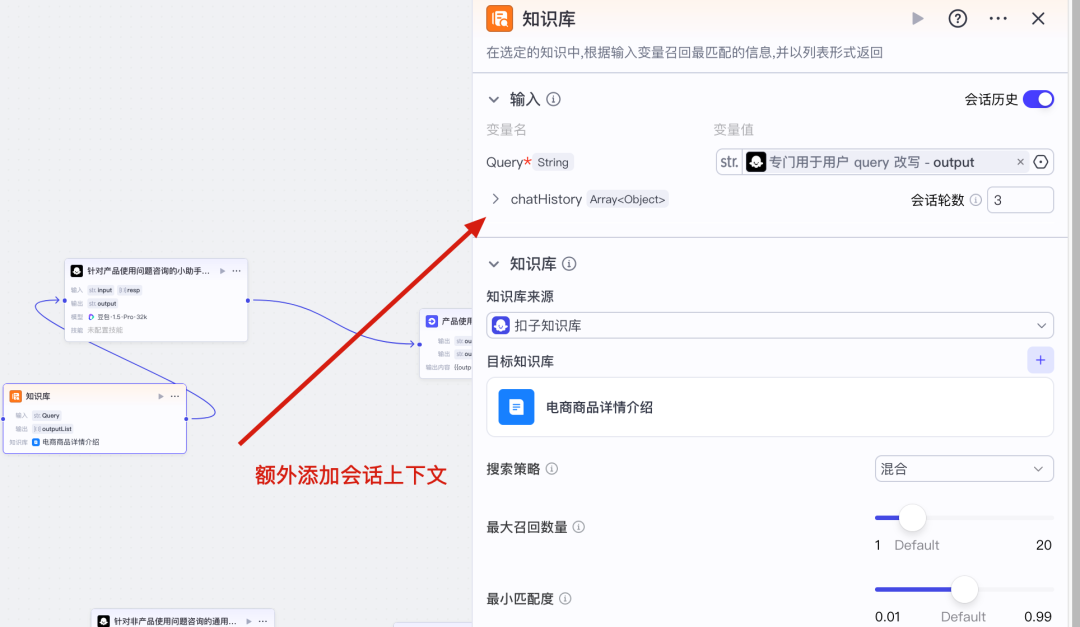Image resolution: width=1080 pixels, height=627 pixels.
Task: Click the 针对非产品使用问题咨询的通用 node bot icon
Action: pos(103,621)
